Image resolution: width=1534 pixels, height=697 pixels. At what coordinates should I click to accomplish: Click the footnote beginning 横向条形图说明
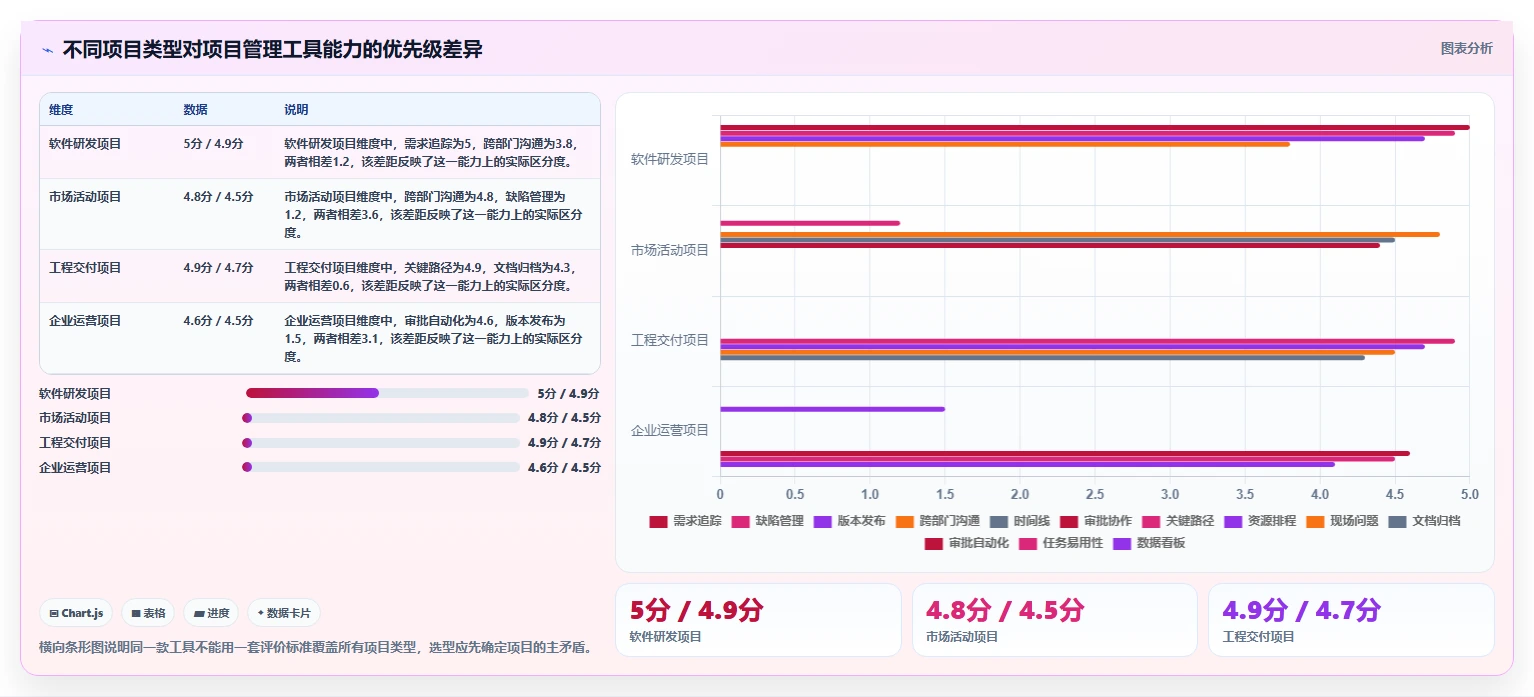click(x=315, y=647)
